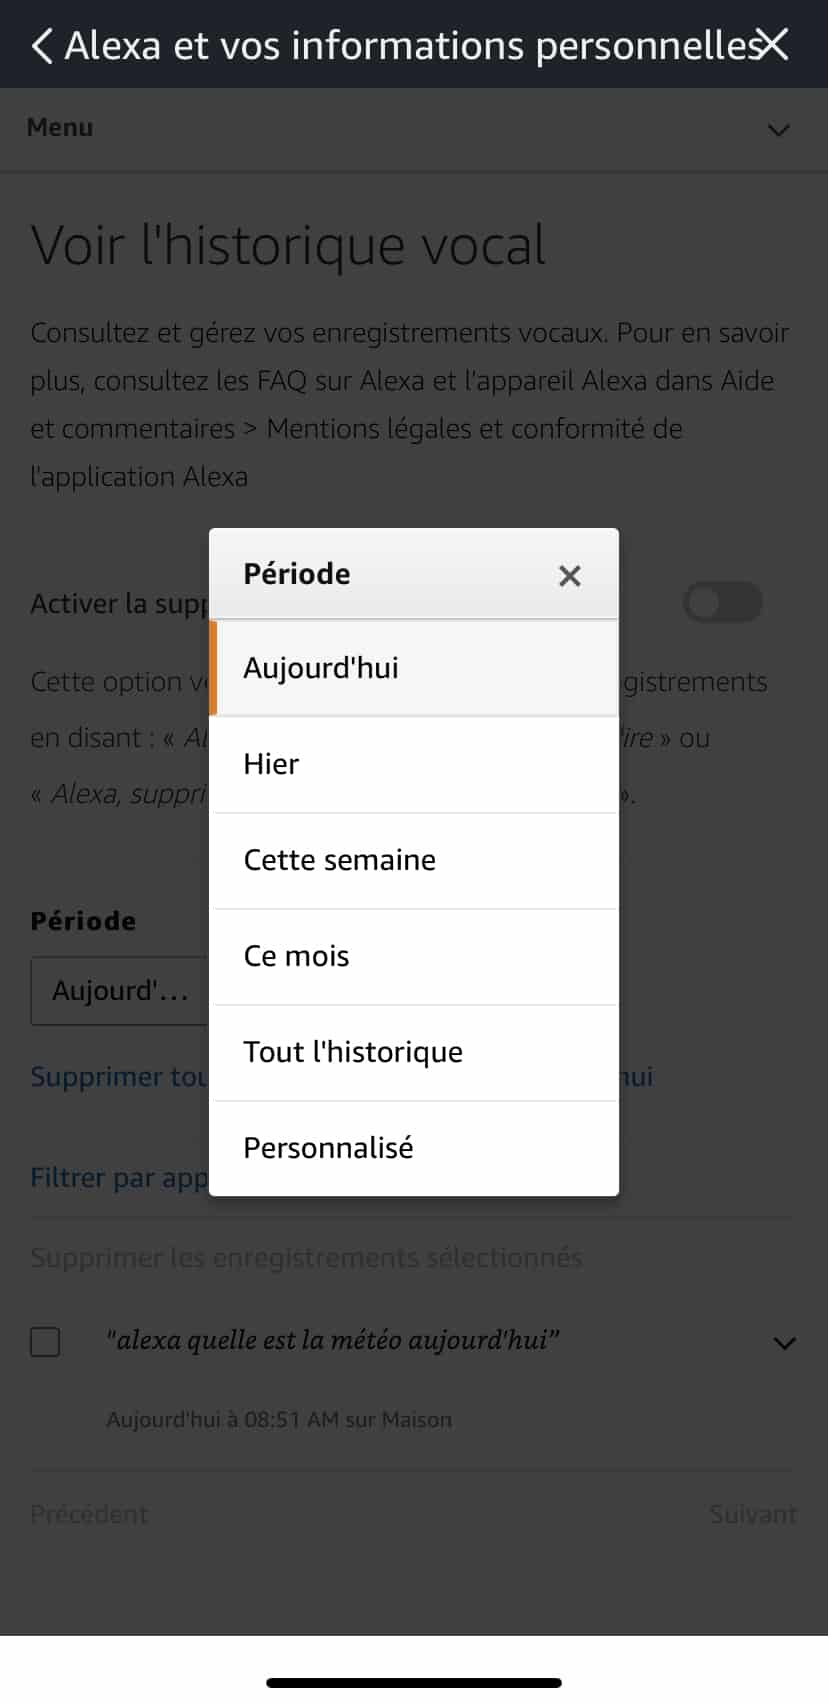Image resolution: width=828 pixels, height=1704 pixels.
Task: Choose Tout l'historique option
Action: [x=414, y=1052]
